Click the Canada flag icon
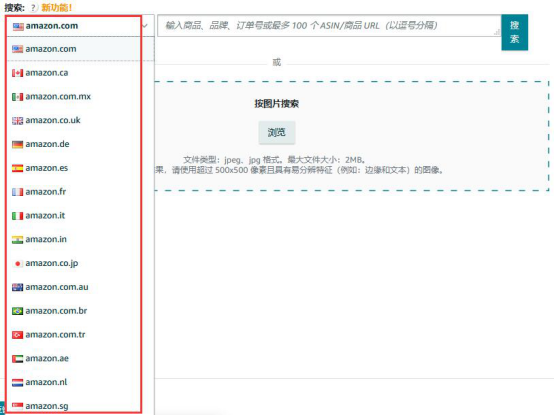Viewport: 554px width, 415px height. pos(17,73)
